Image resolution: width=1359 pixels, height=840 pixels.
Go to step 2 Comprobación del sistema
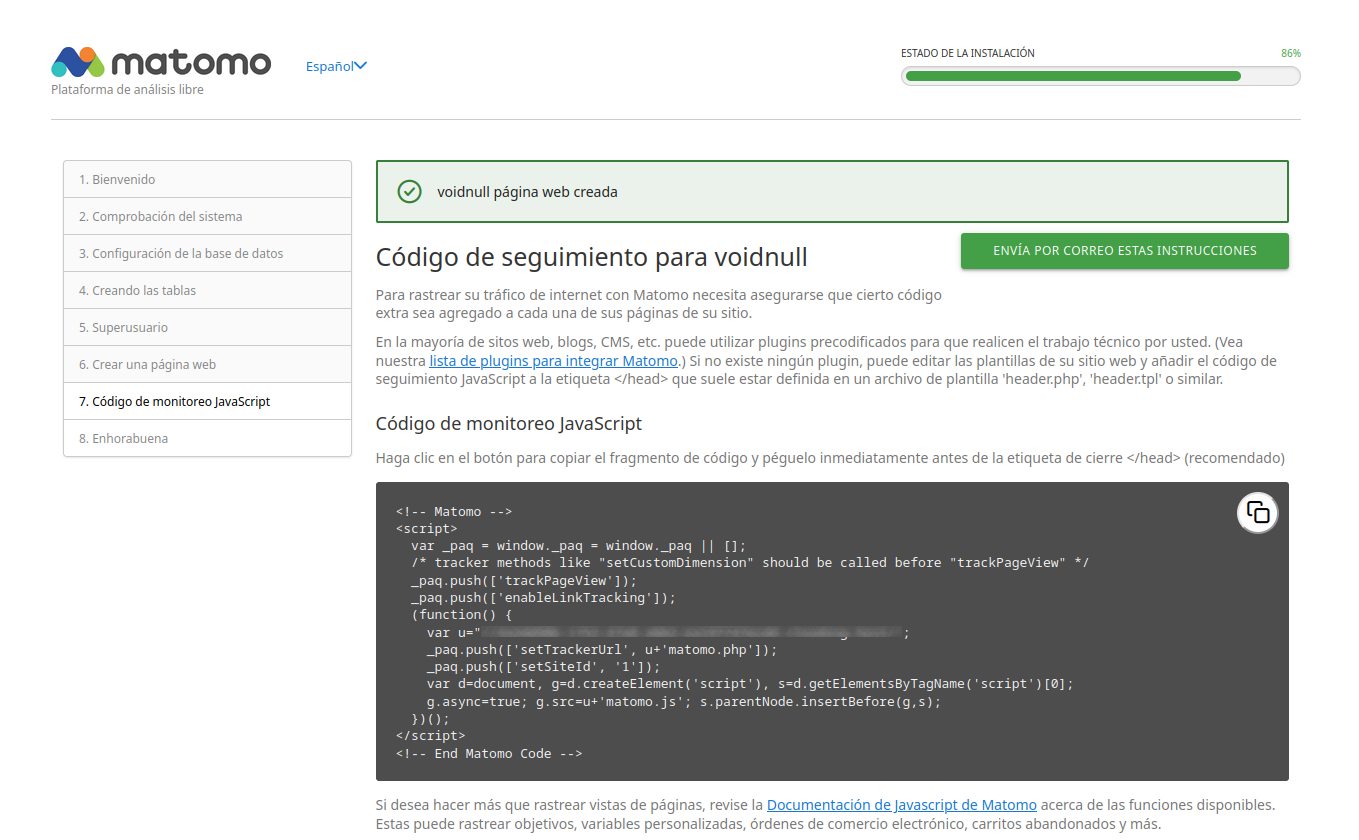click(207, 217)
